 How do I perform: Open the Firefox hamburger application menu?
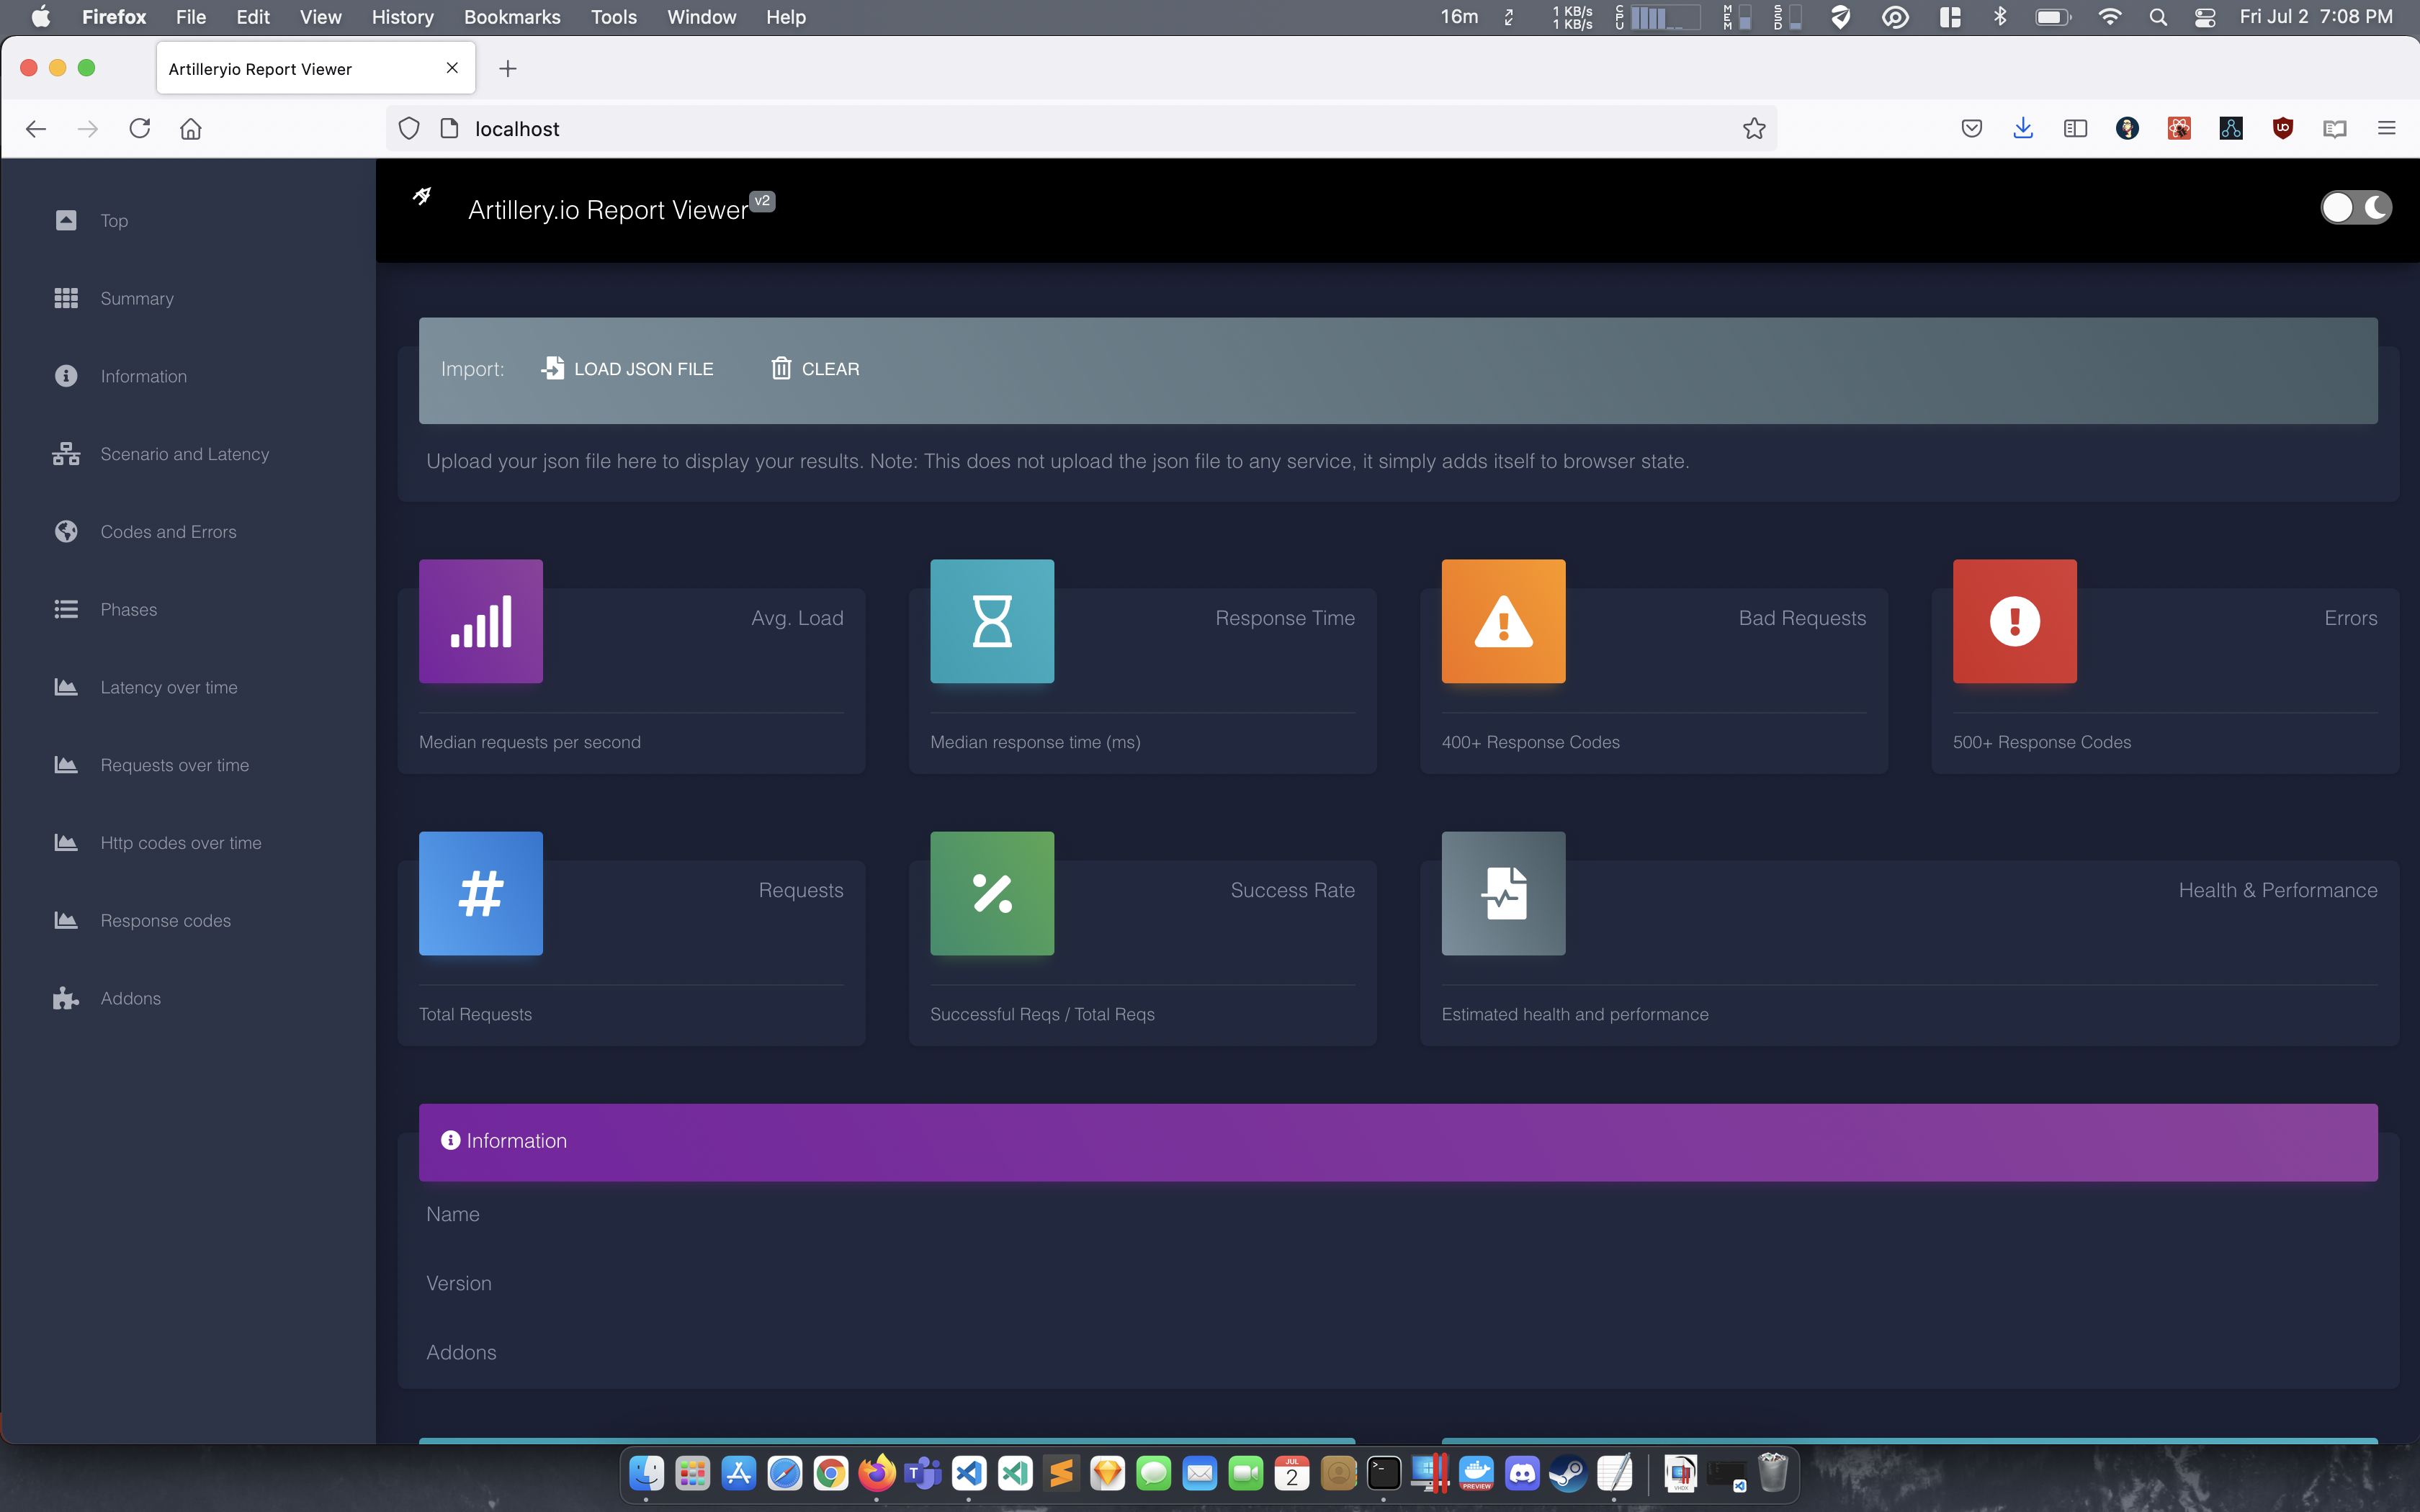2386,128
